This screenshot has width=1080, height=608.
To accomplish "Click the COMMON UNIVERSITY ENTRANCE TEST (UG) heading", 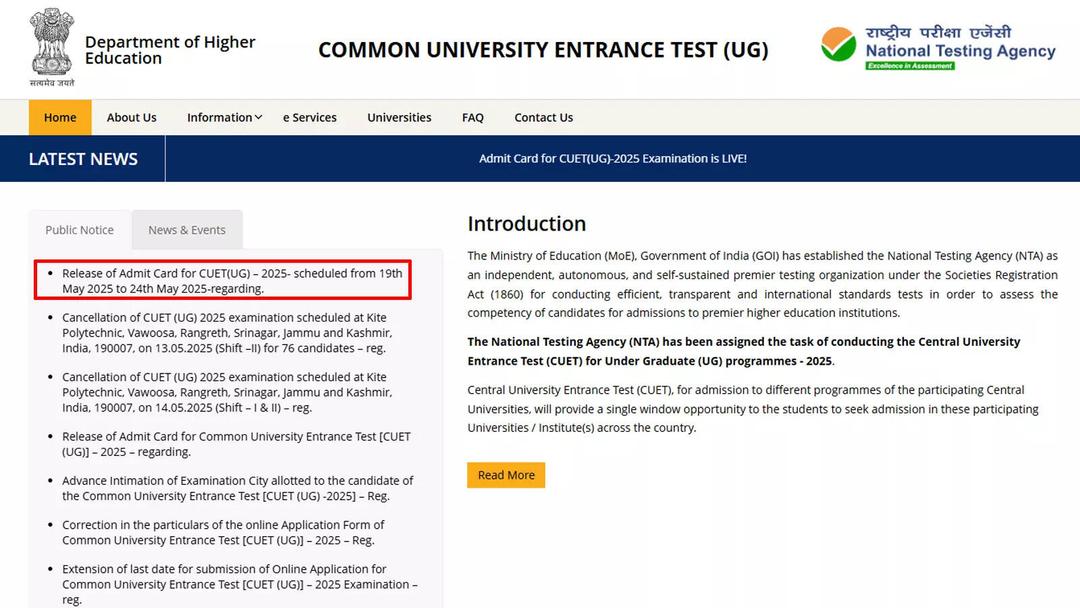I will (x=543, y=50).
